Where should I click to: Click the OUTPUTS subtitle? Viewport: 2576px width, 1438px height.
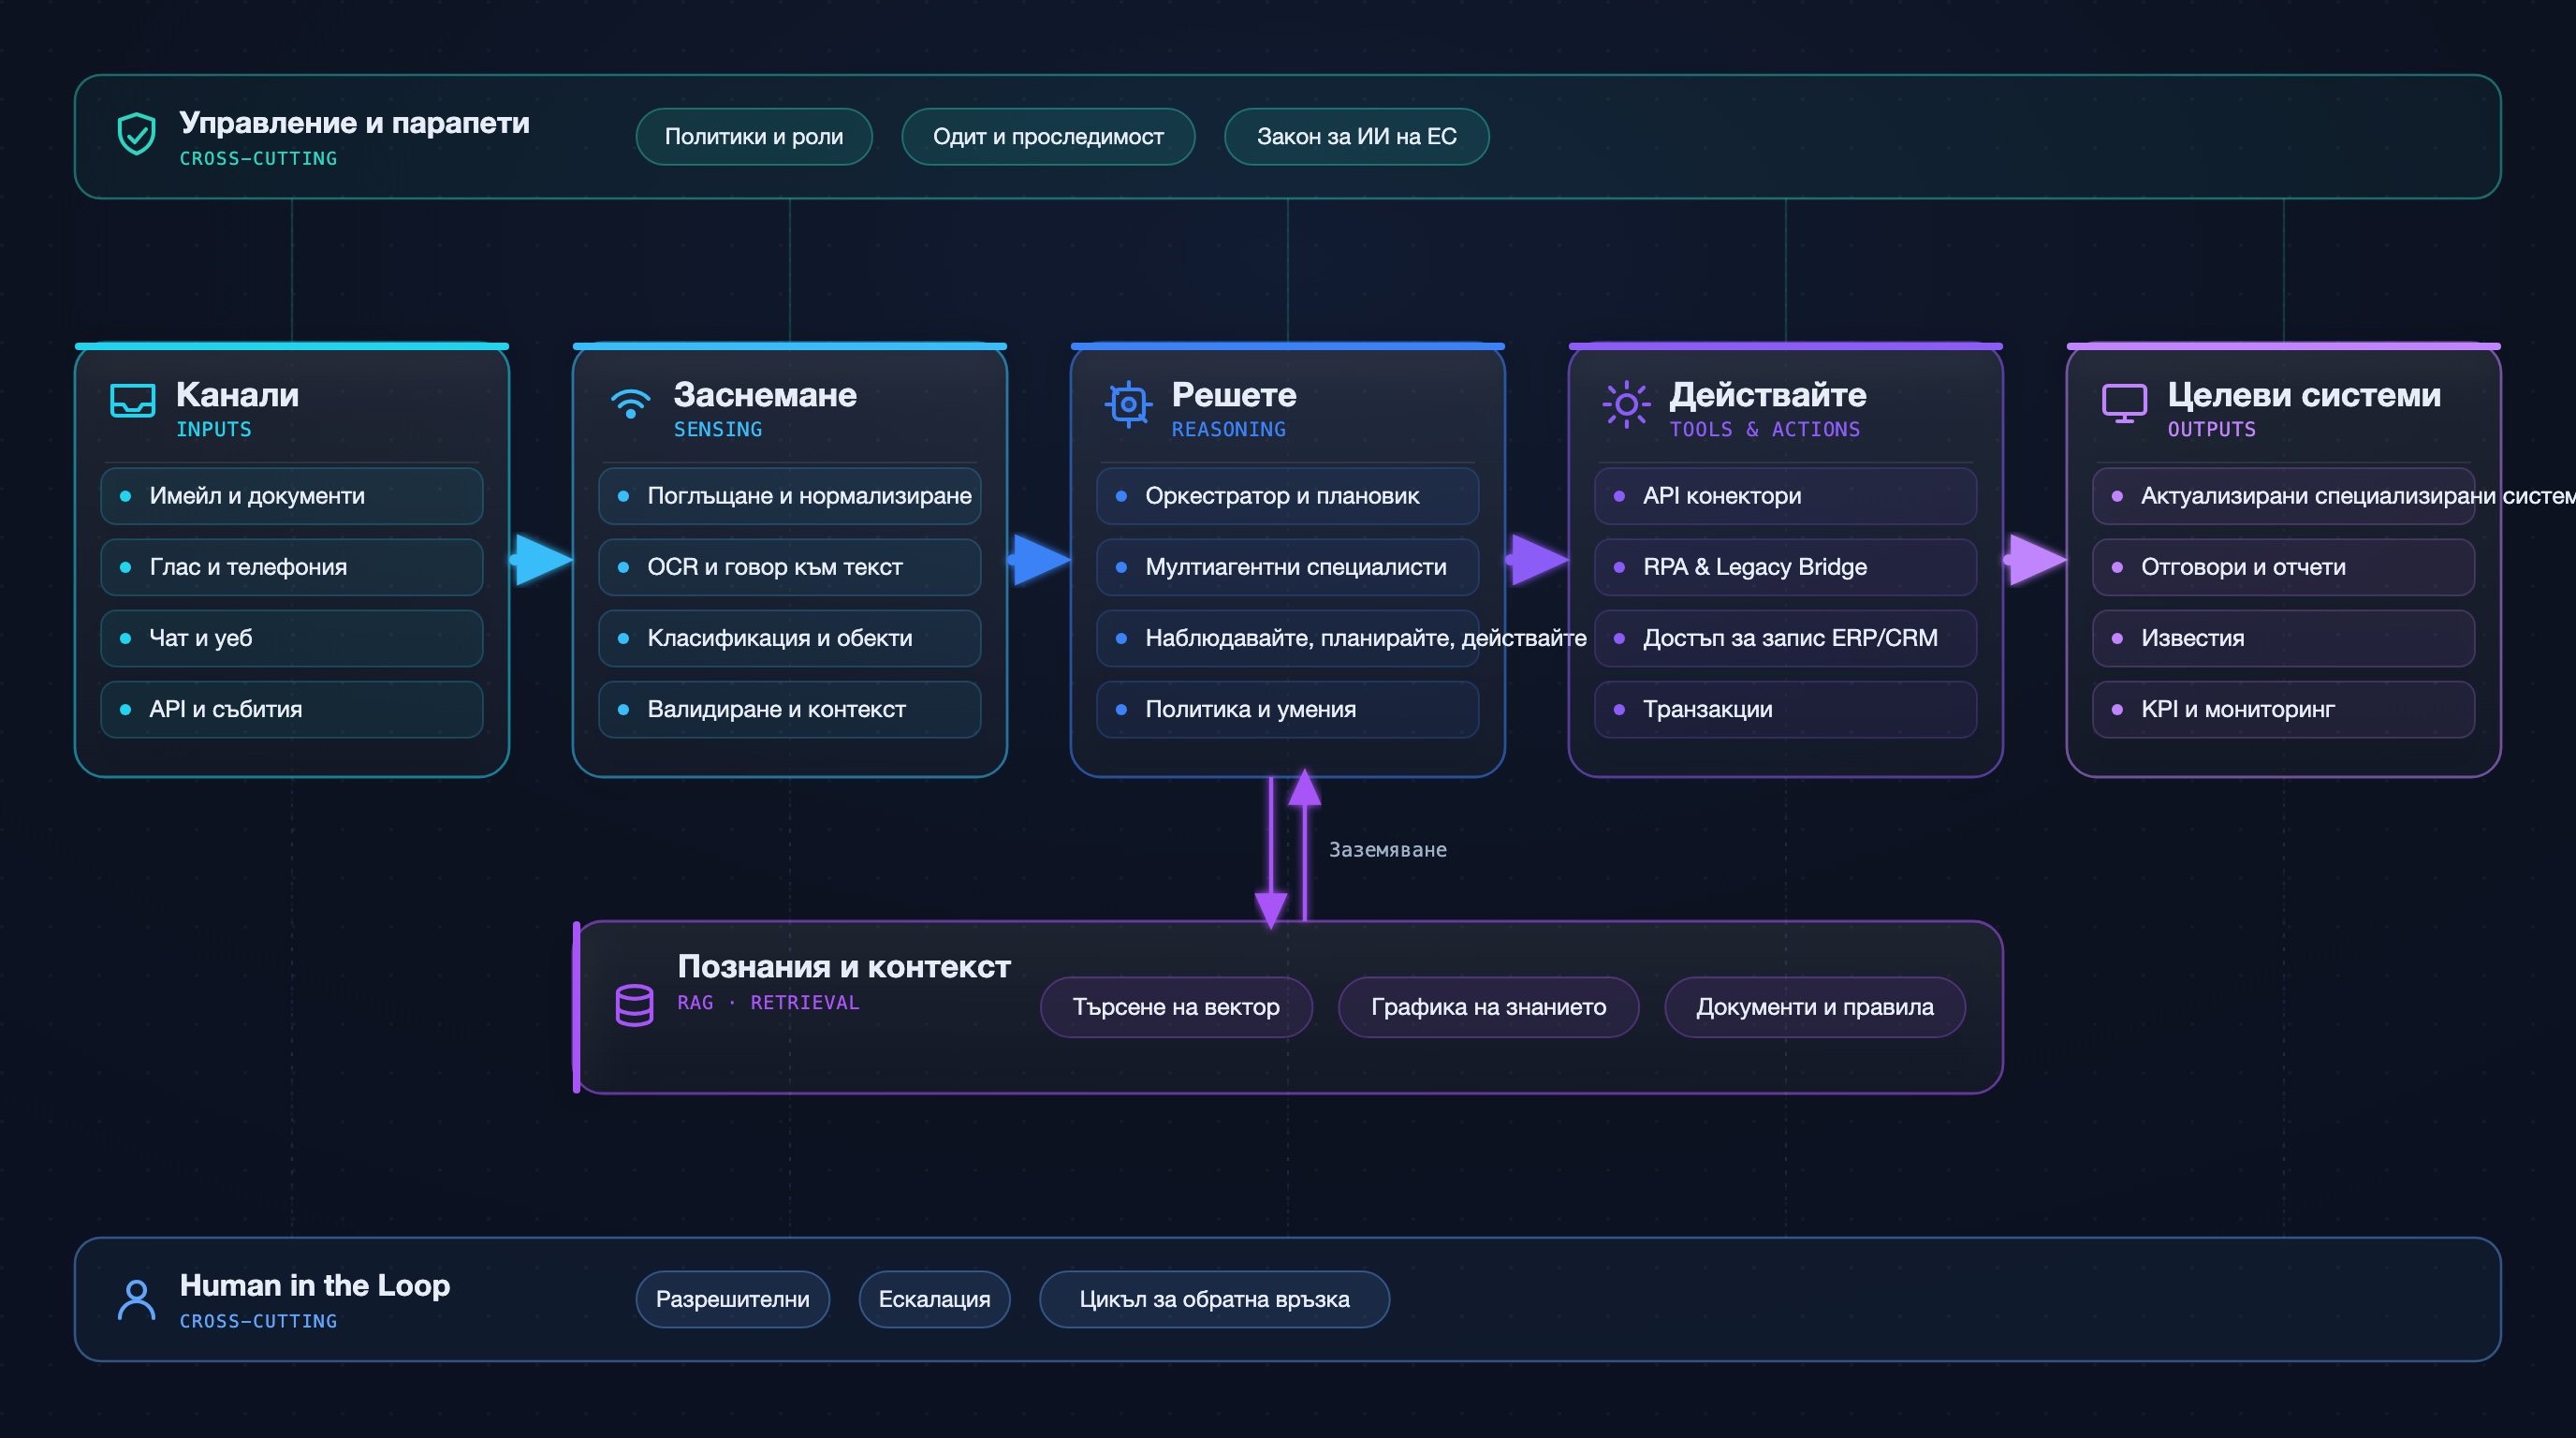(2212, 429)
